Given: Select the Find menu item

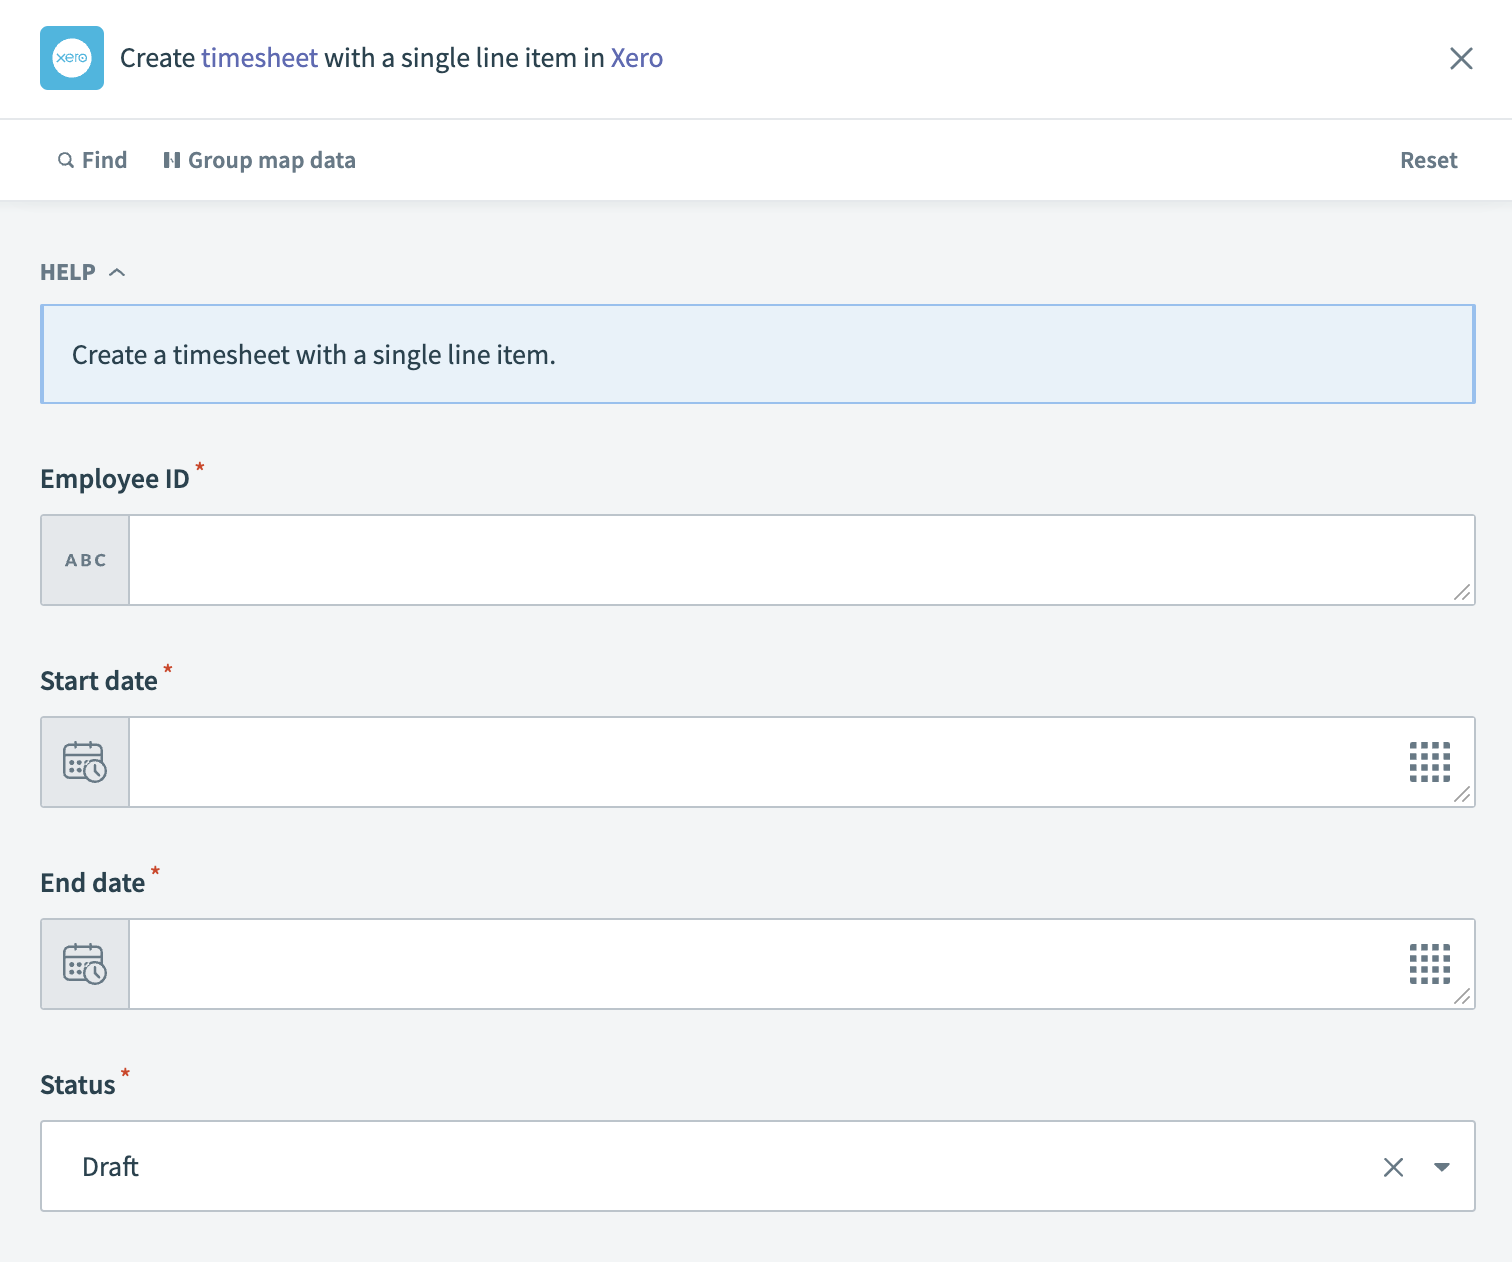Looking at the screenshot, I should [x=104, y=160].
